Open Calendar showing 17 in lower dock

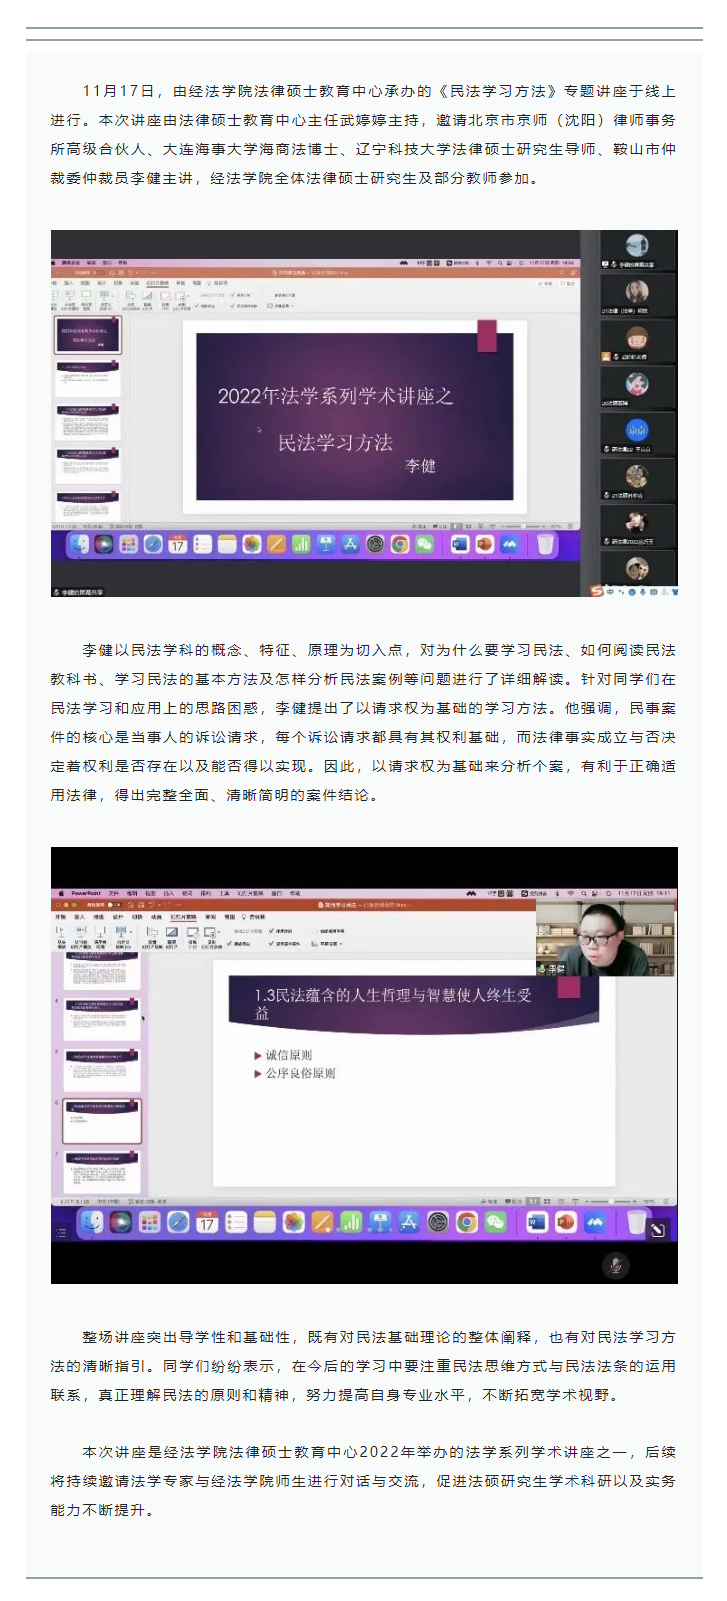click(x=207, y=1222)
